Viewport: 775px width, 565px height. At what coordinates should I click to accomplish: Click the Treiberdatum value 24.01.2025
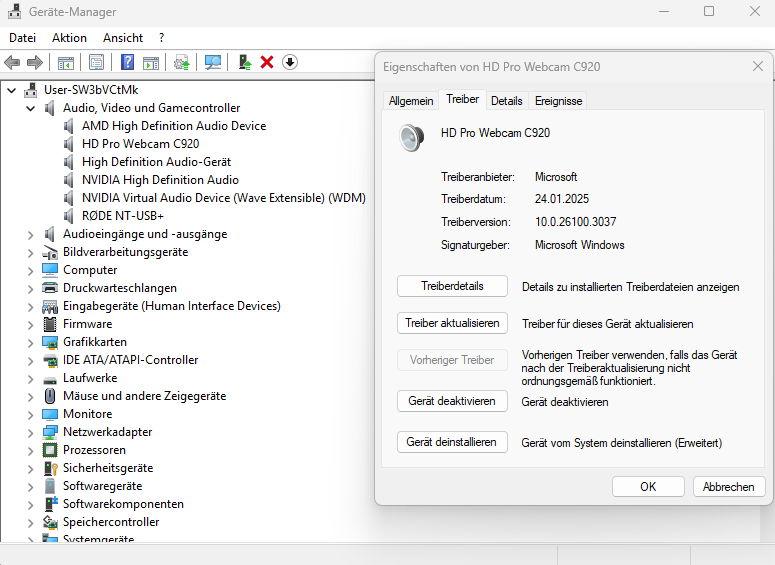562,199
